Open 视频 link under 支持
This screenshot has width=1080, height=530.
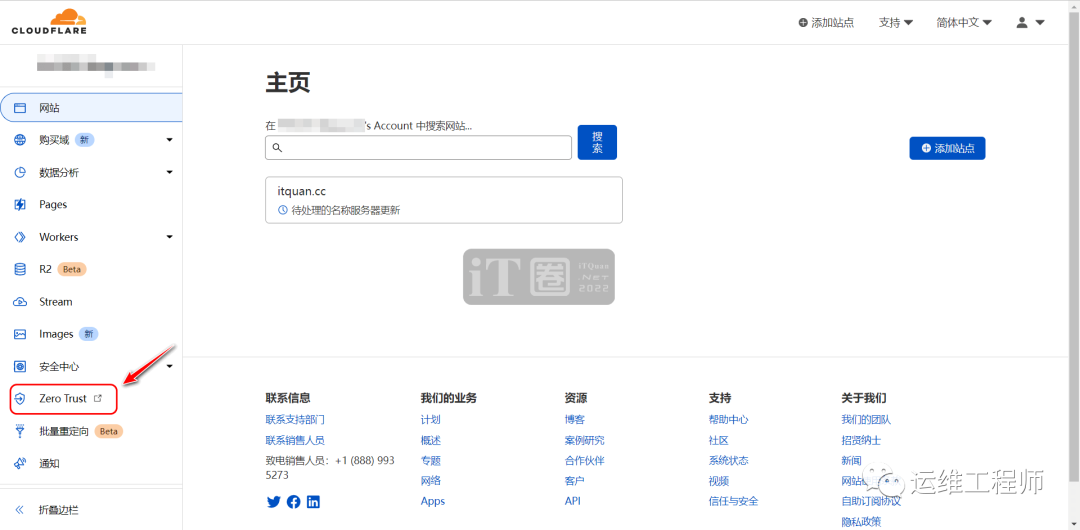click(718, 480)
